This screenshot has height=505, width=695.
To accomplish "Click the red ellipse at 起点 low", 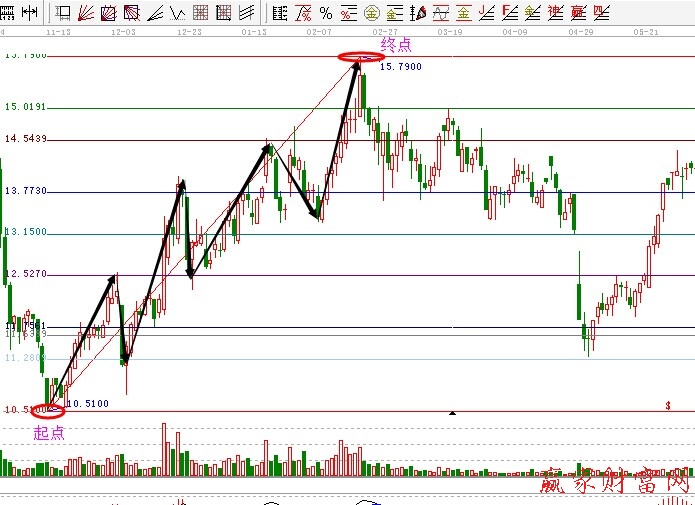I will click(47, 410).
